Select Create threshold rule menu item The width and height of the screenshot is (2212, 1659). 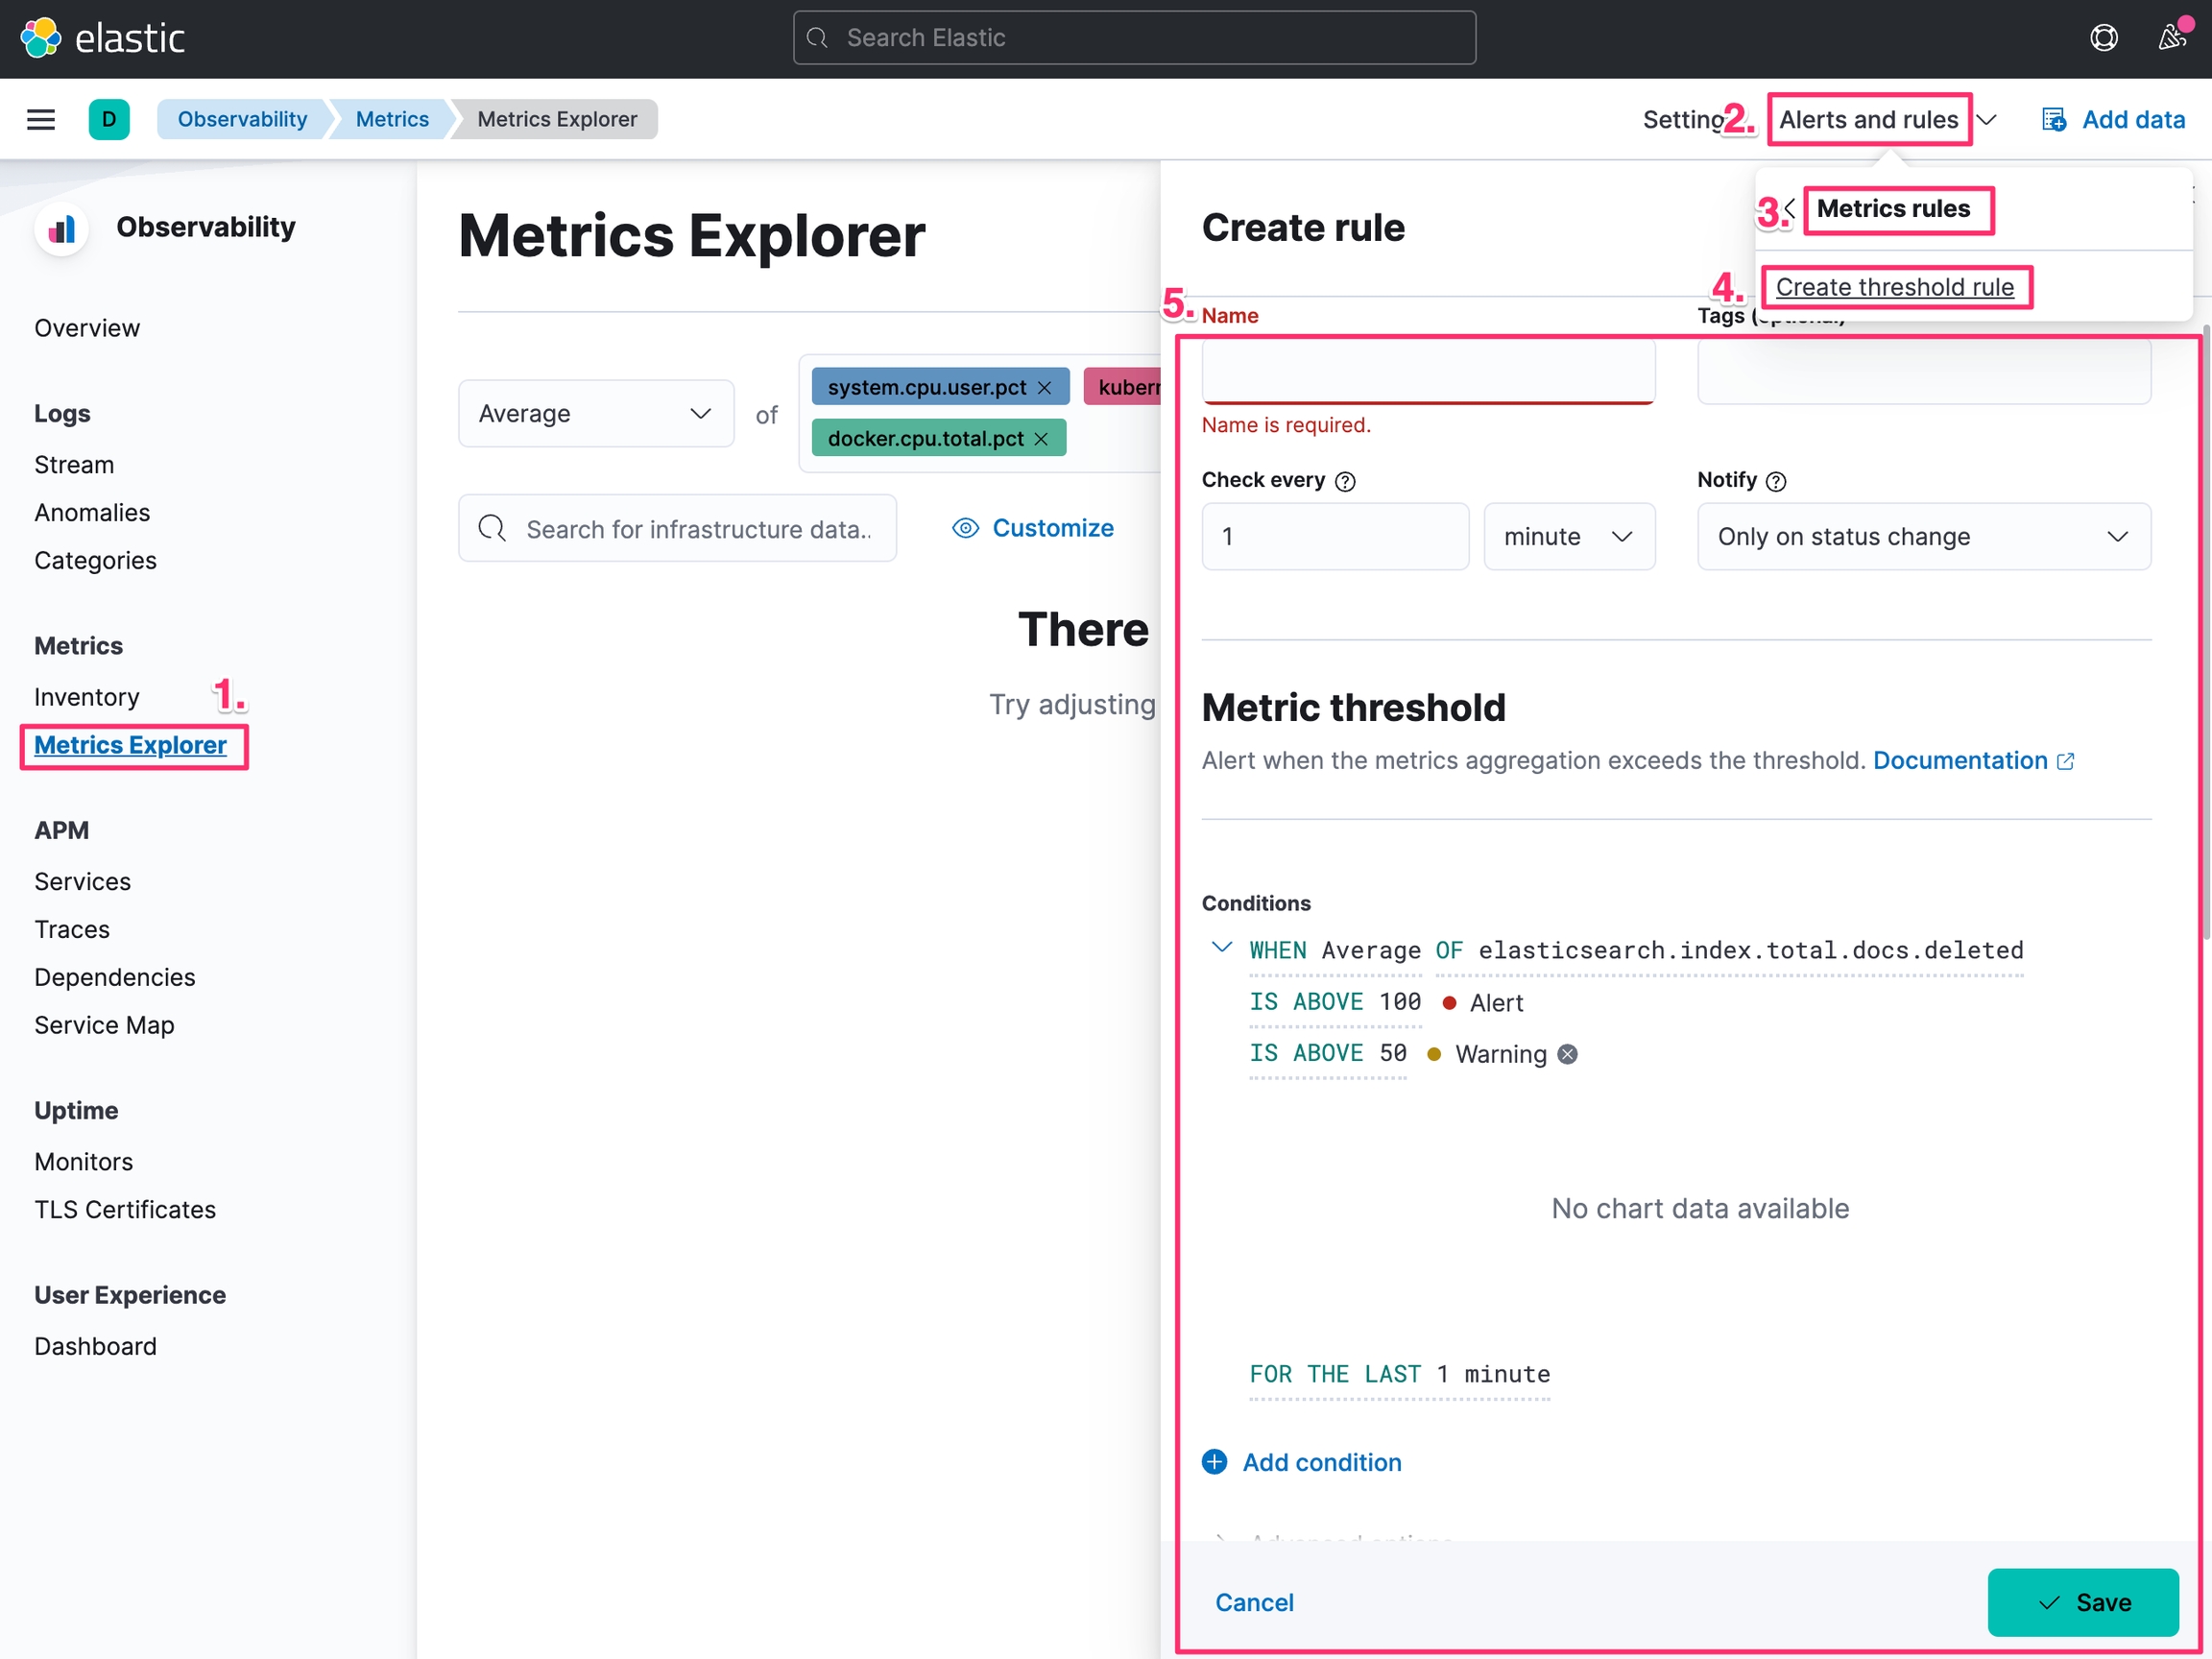1894,288
